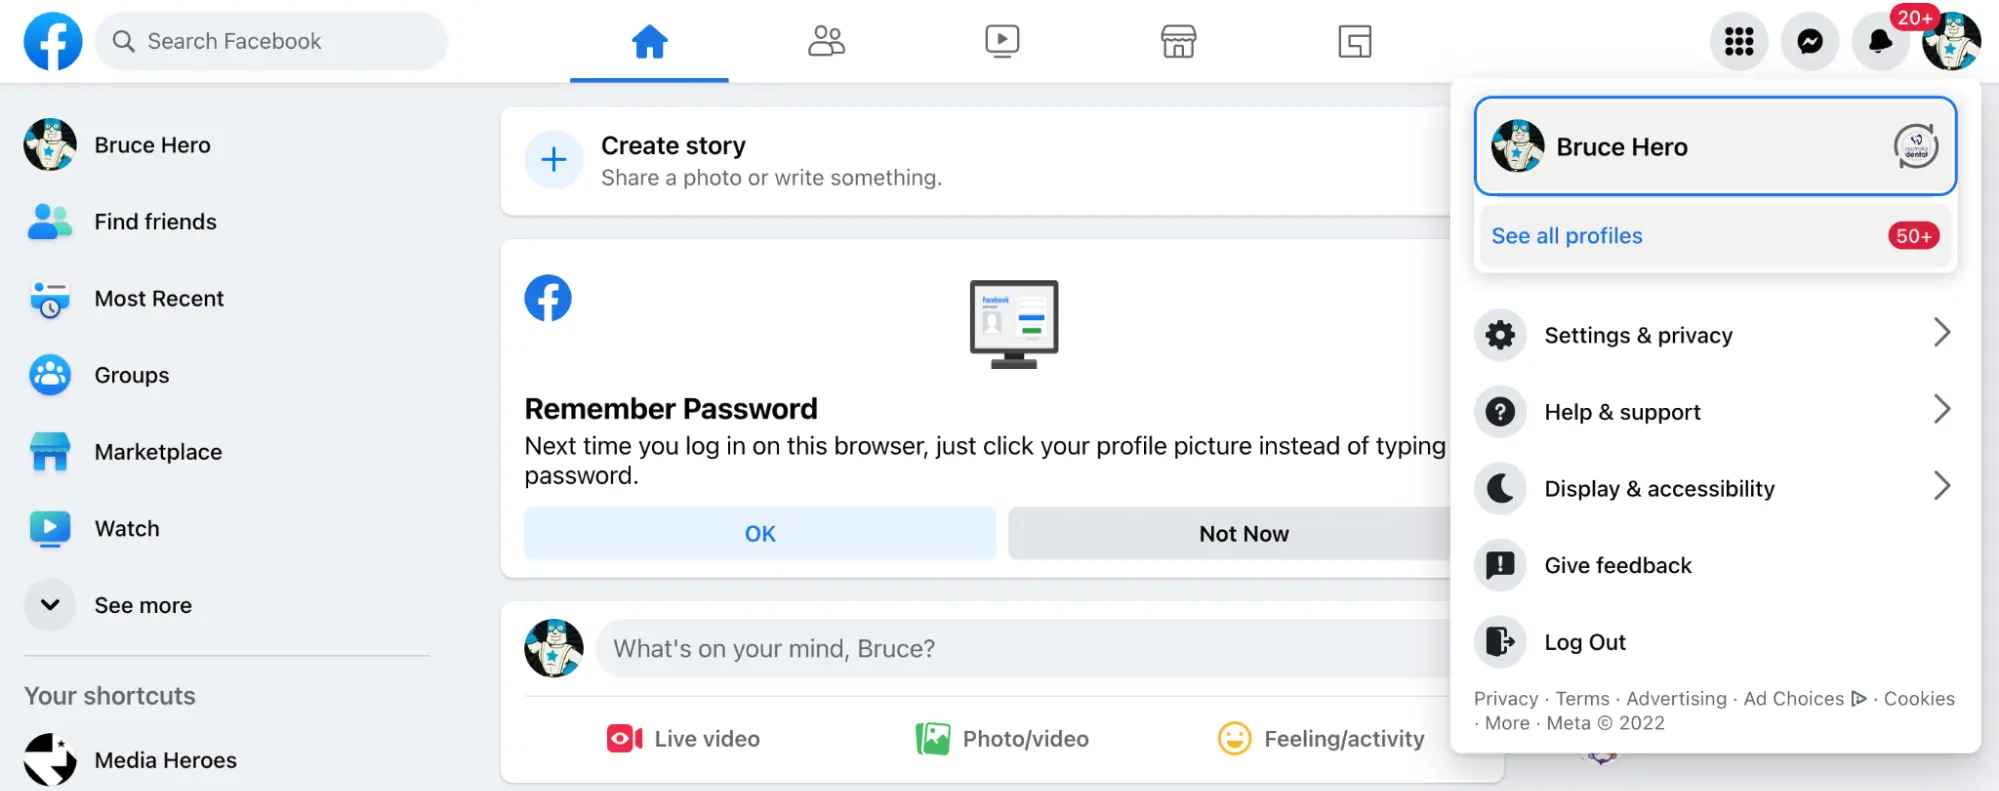Click the account avatar at the top right
Image resolution: width=1999 pixels, height=791 pixels.
tap(1951, 41)
